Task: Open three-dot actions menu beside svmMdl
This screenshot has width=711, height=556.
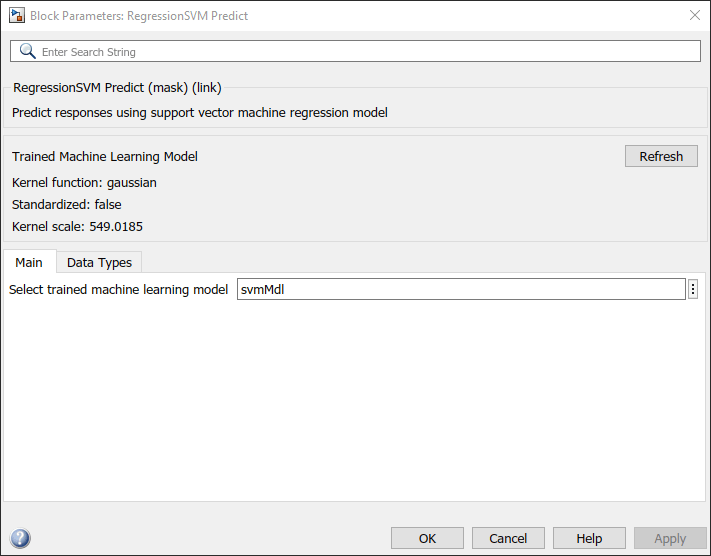Action: tap(693, 289)
